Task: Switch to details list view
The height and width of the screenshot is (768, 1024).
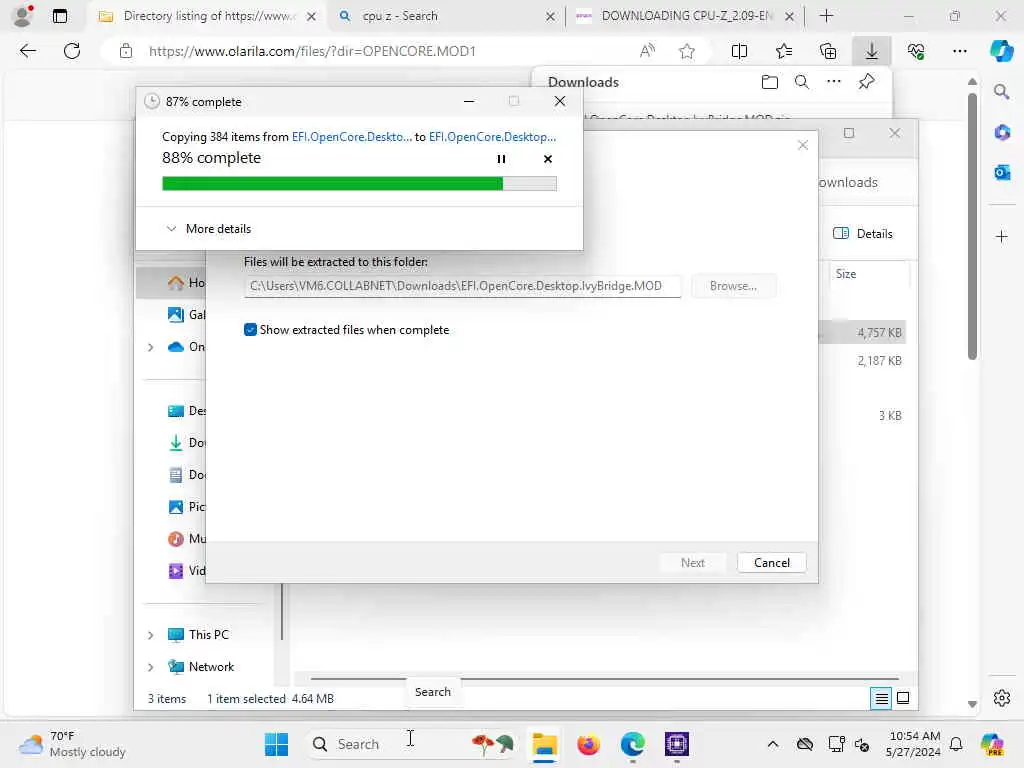Action: pos(881,699)
